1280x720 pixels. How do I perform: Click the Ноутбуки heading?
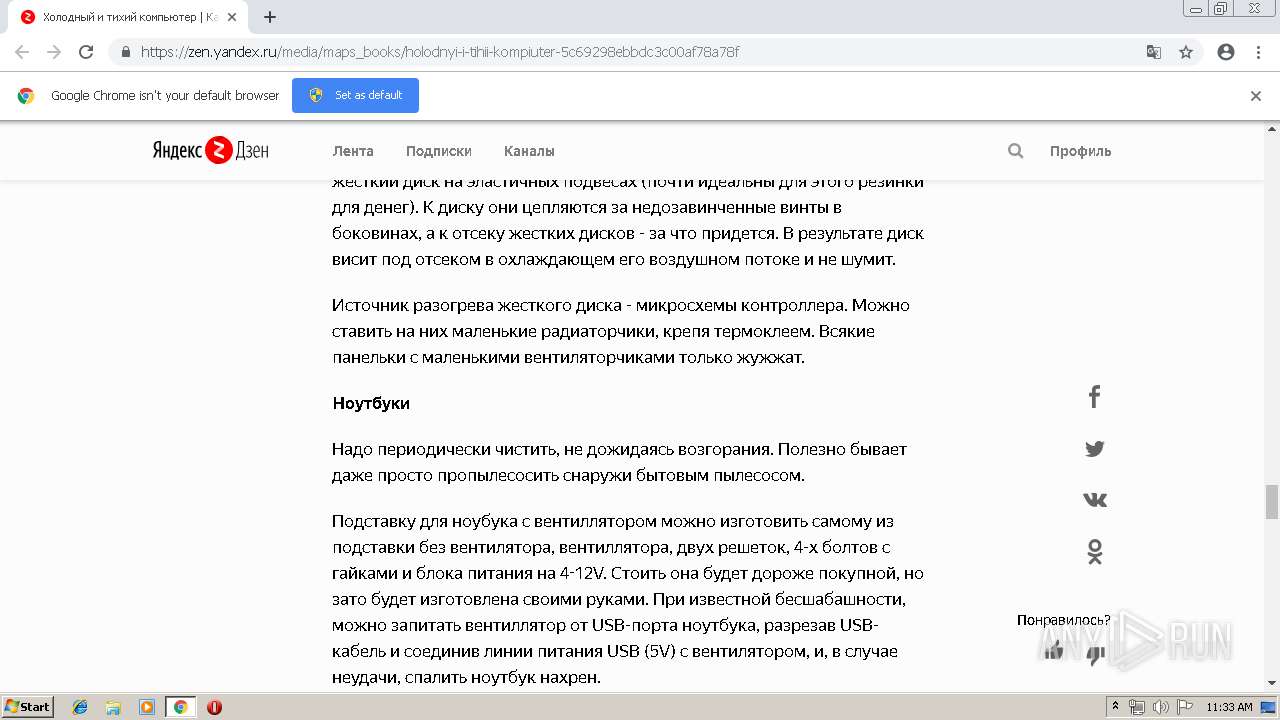point(371,403)
